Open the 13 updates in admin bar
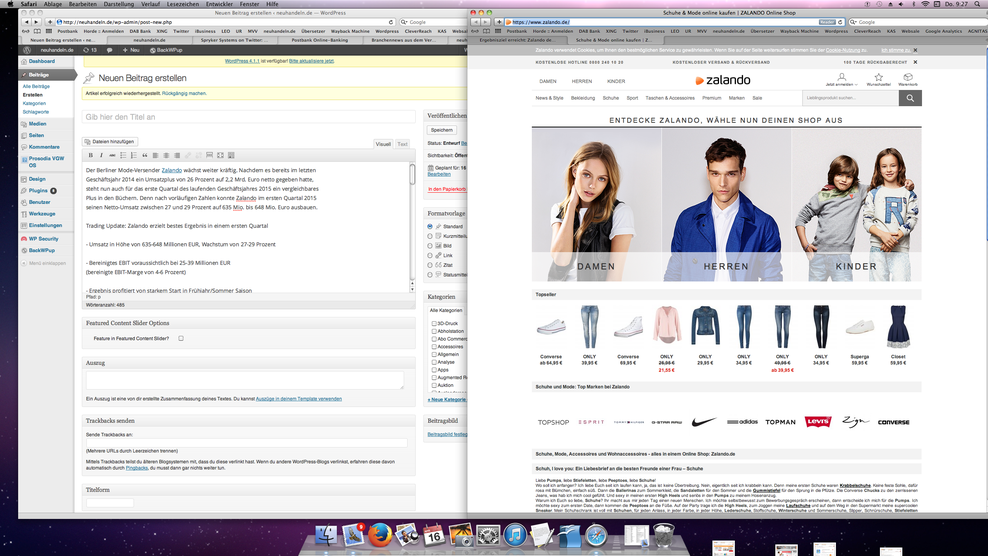This screenshot has width=988, height=556. 90,50
